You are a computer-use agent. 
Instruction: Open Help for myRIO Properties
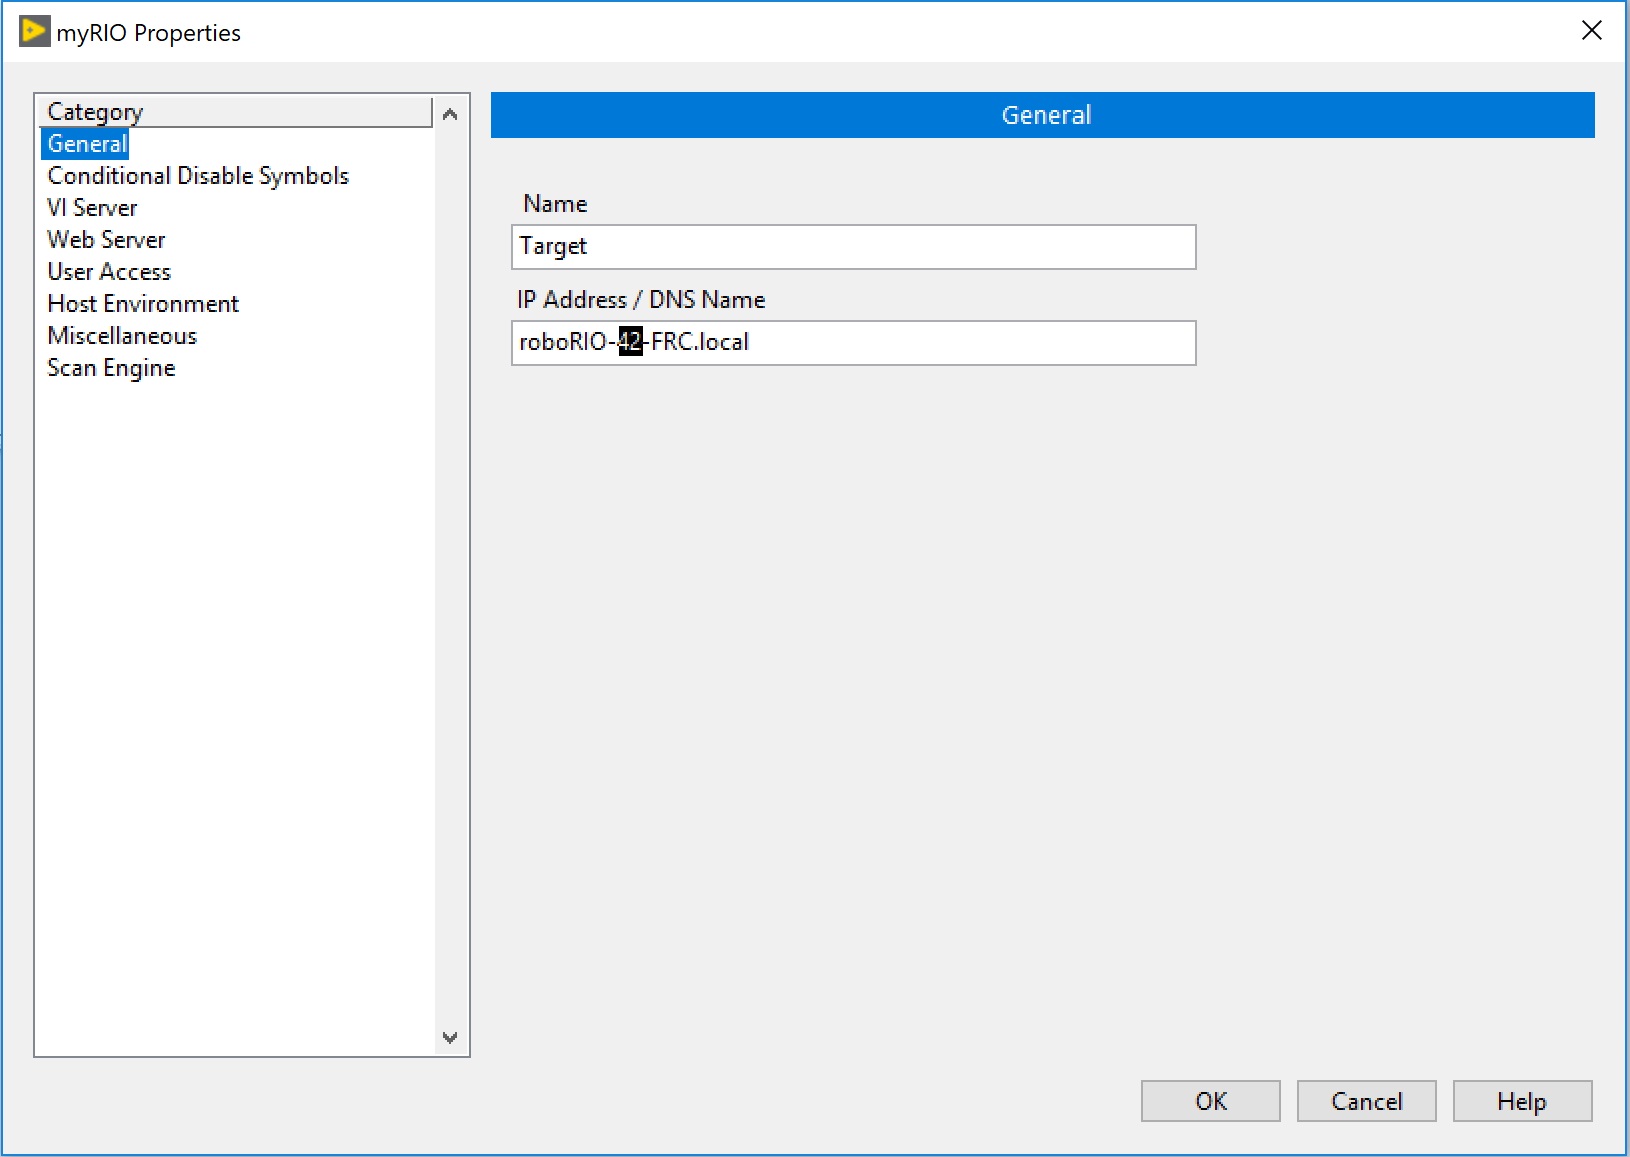coord(1522,1101)
